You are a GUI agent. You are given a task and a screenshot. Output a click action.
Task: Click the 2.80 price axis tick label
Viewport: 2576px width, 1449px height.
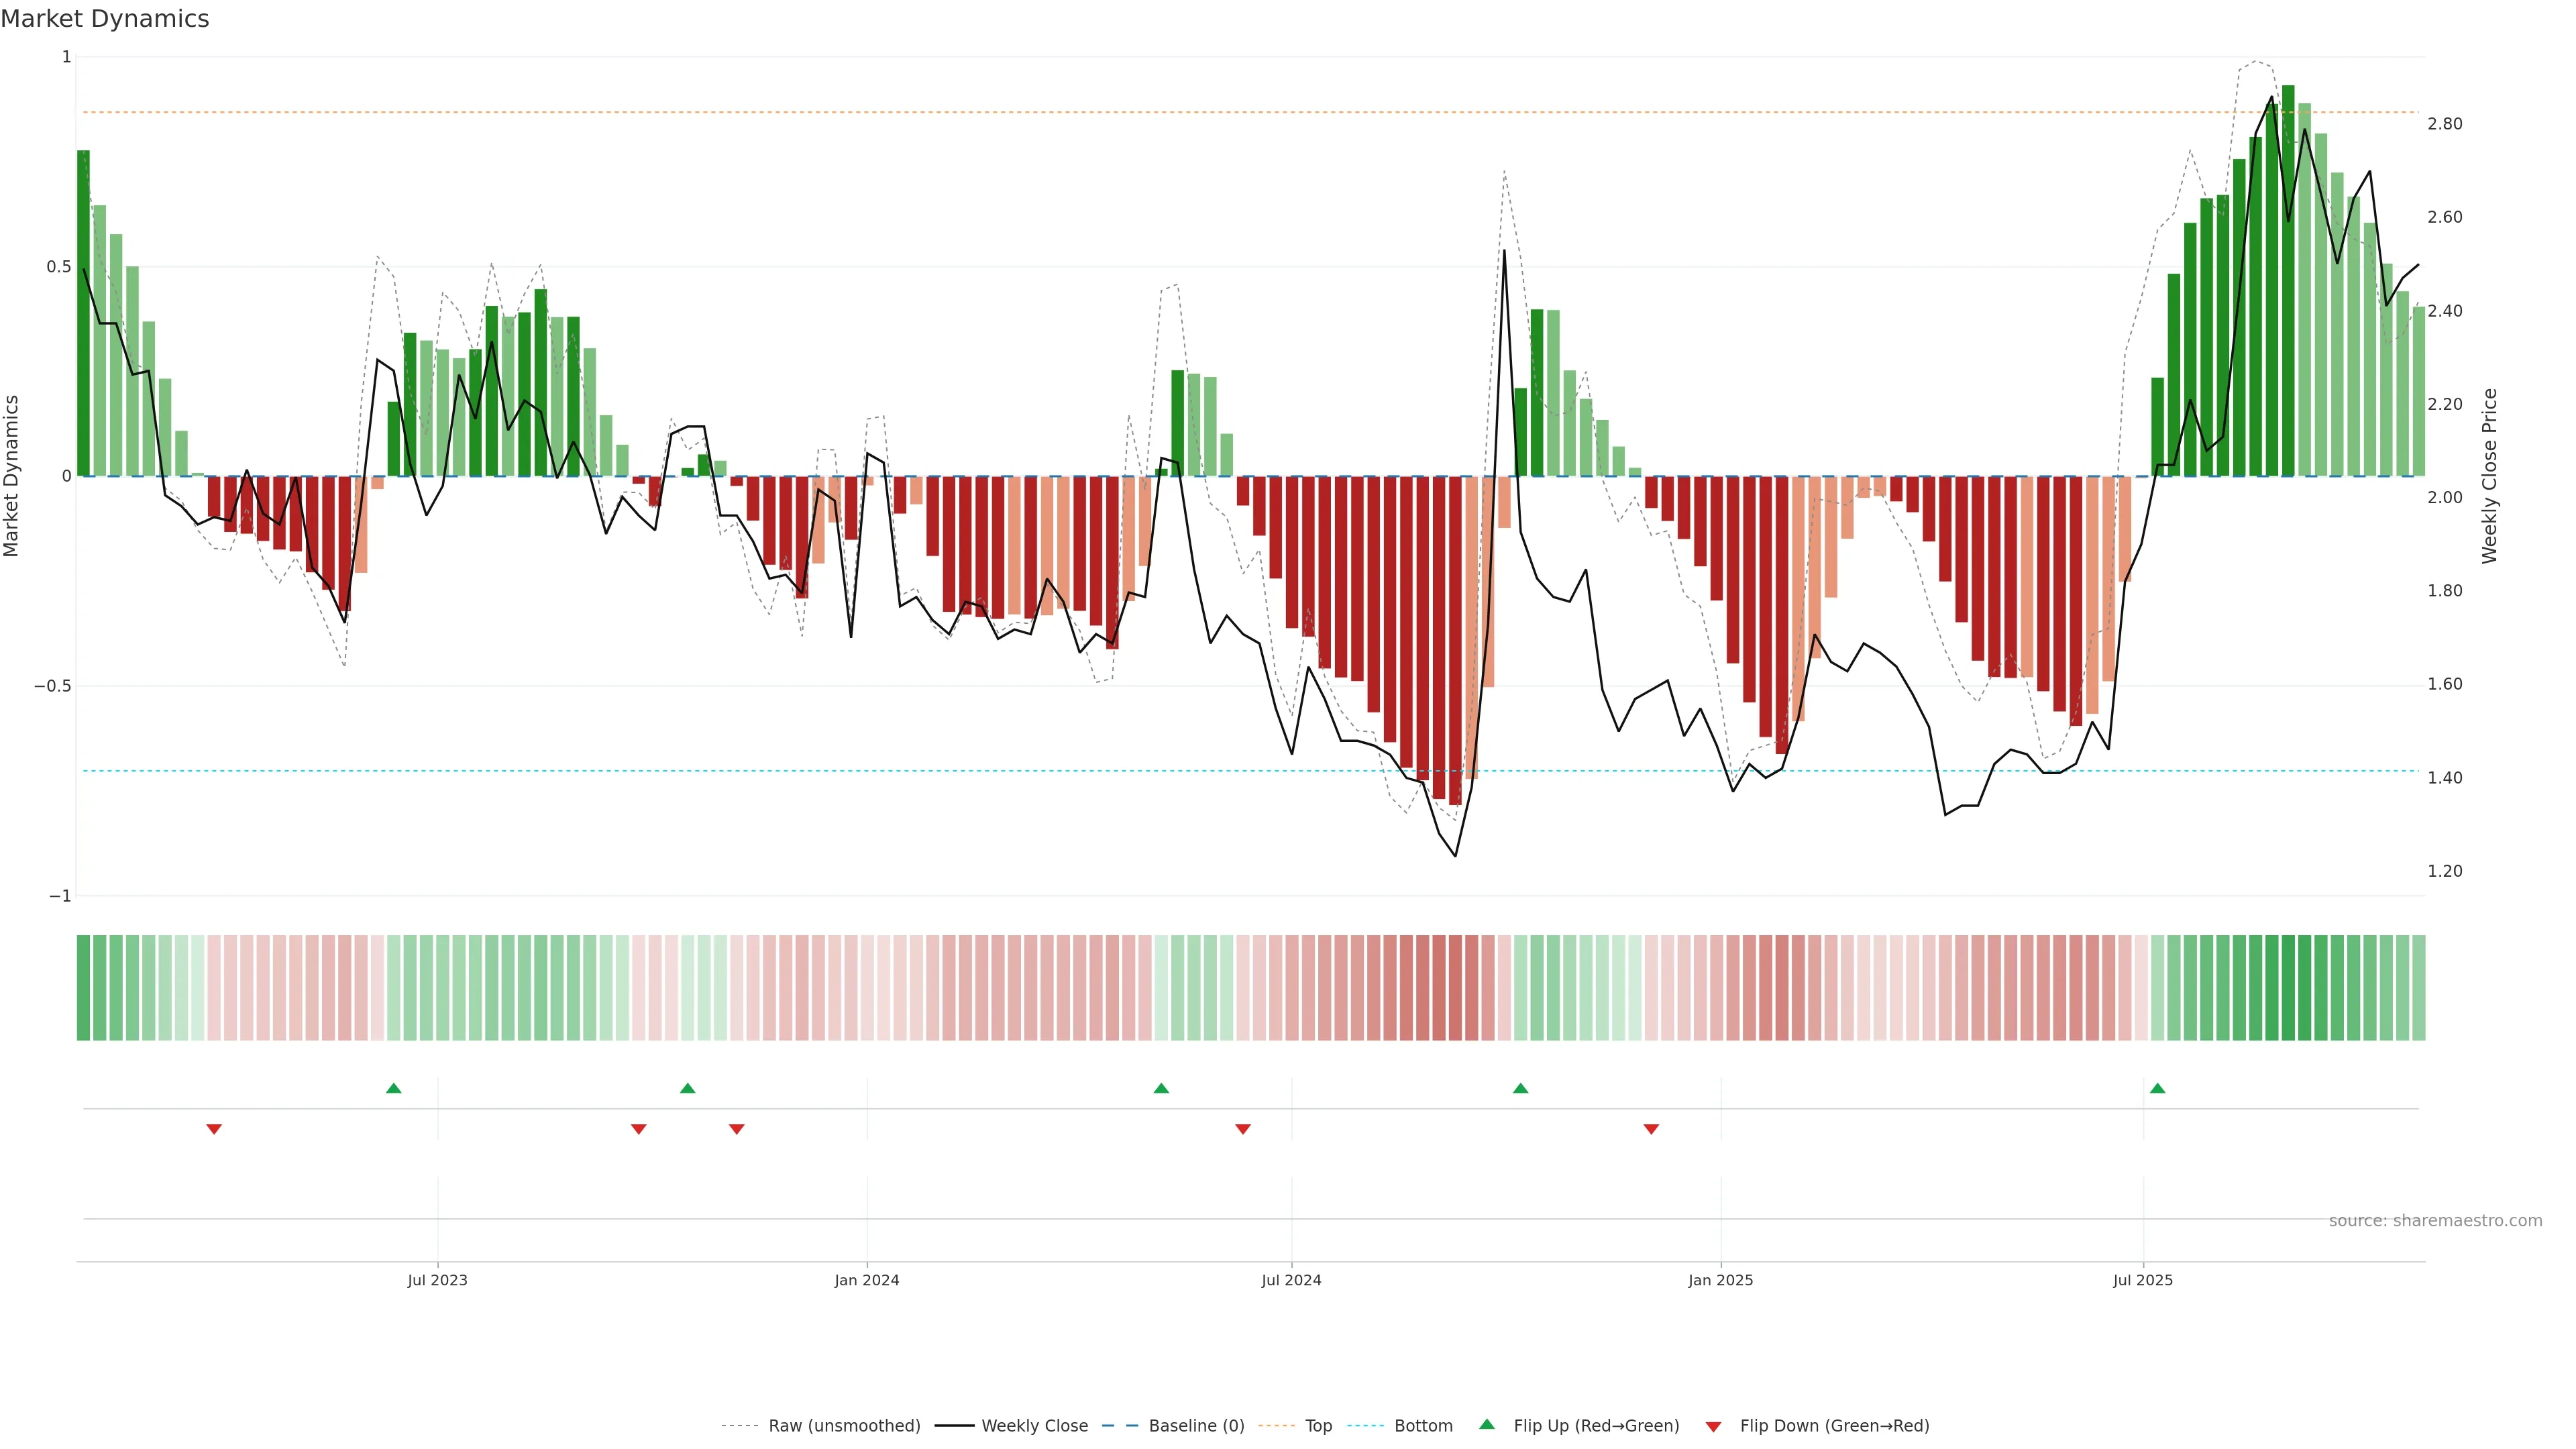(2444, 124)
